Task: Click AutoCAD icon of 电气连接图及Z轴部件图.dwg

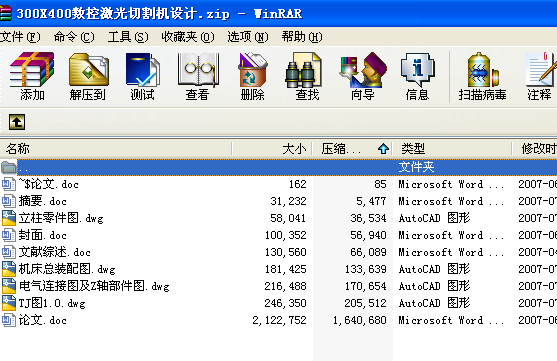Action: click(9, 286)
